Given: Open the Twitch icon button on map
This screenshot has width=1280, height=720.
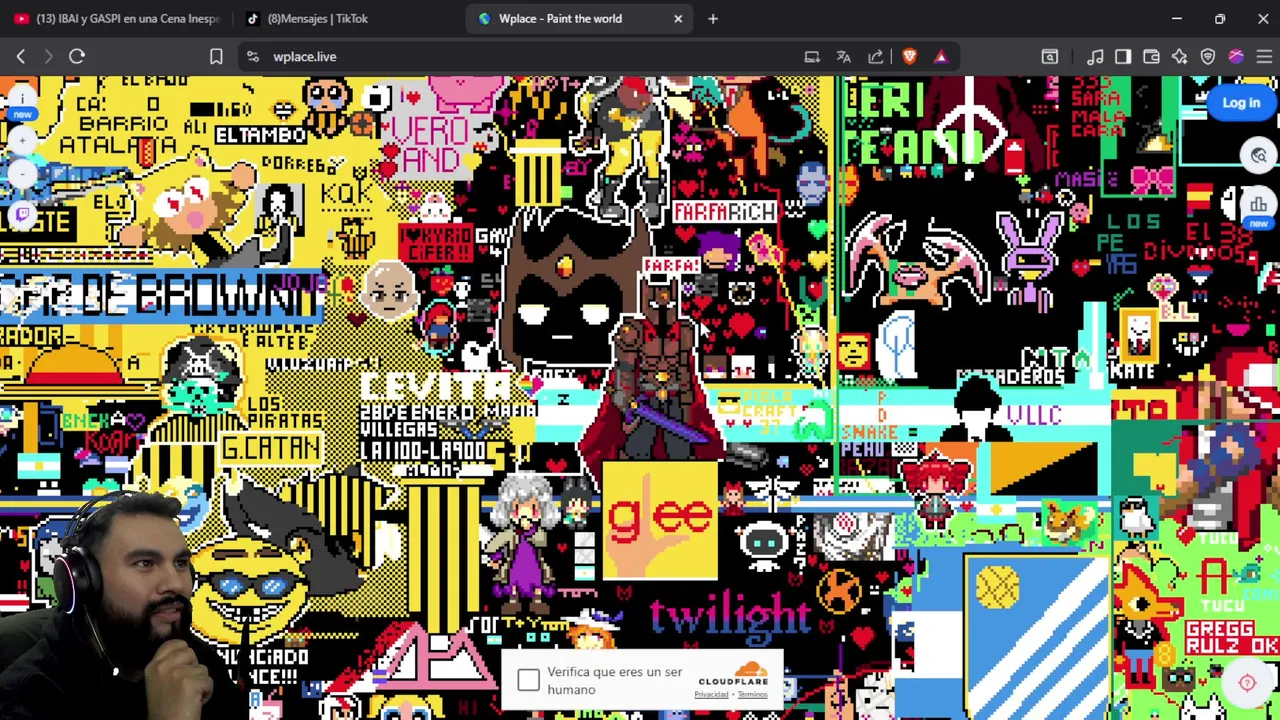Looking at the screenshot, I should point(22,213).
